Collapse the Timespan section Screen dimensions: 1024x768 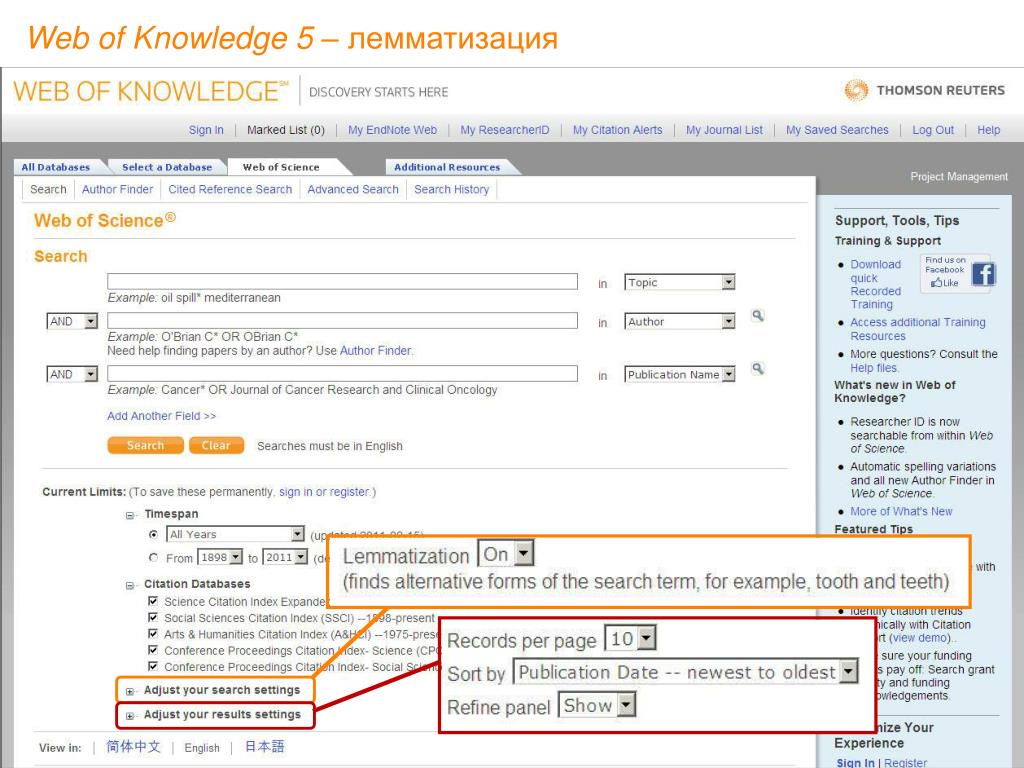click(x=129, y=515)
